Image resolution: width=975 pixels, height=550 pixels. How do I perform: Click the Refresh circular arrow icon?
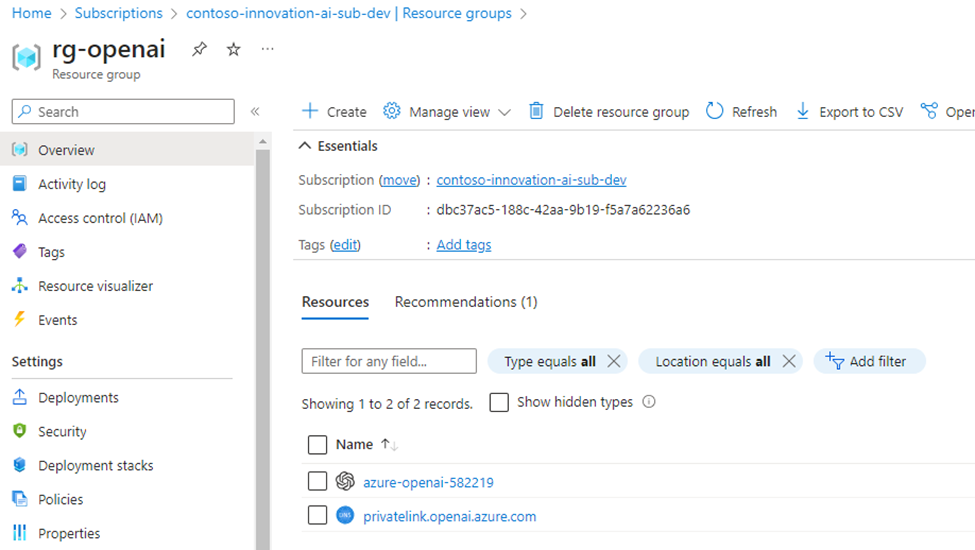click(714, 111)
